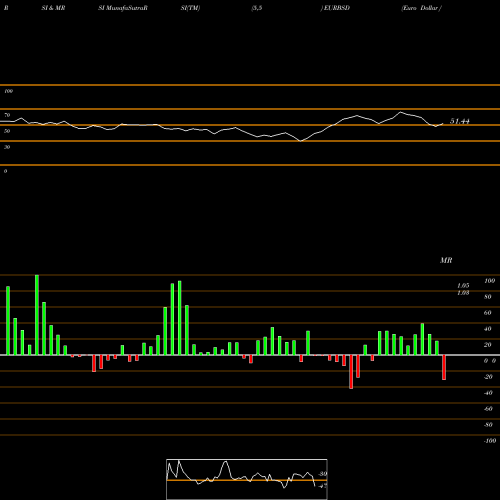This screenshot has width=500, height=500.
Task: Click MR axis label -20
Action: pos(488,377)
